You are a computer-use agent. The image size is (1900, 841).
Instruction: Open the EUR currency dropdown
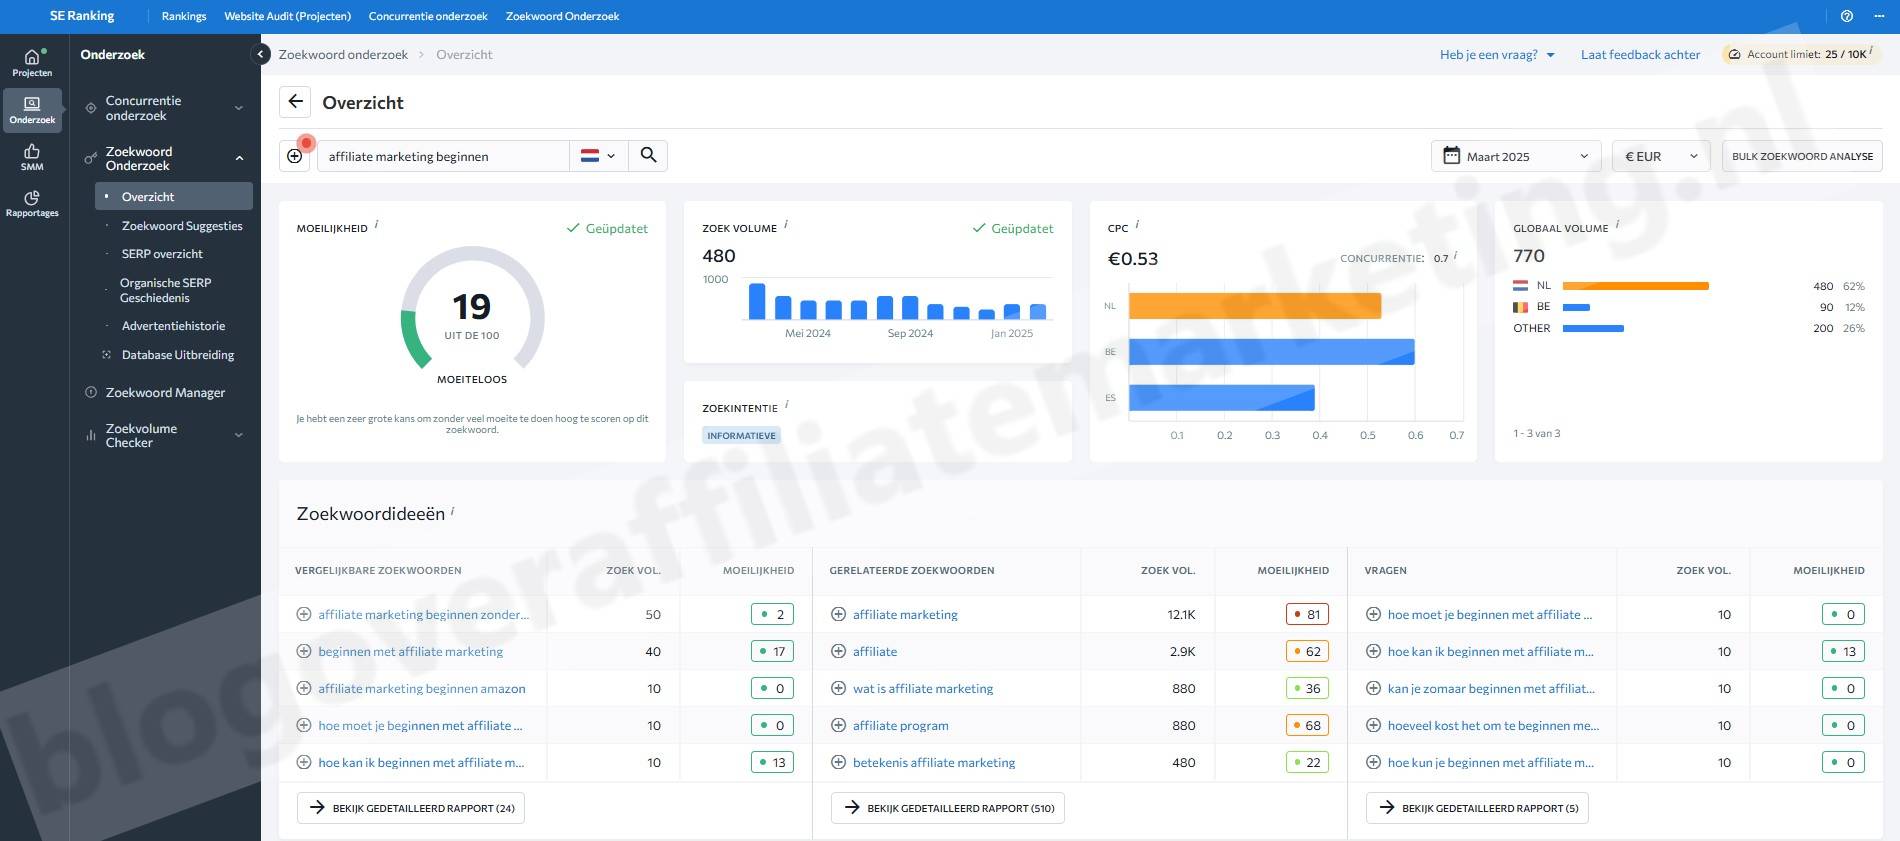[1660, 156]
